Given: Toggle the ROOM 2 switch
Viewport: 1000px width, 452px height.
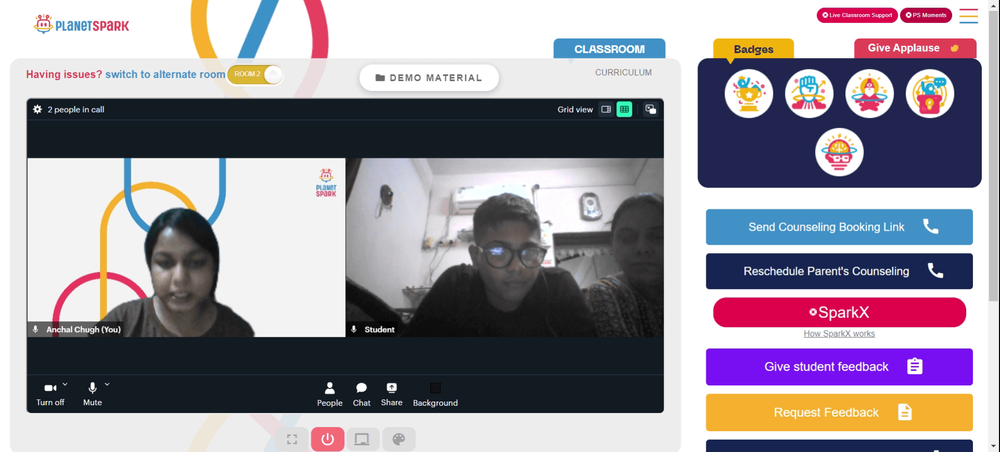Looking at the screenshot, I should (x=255, y=74).
